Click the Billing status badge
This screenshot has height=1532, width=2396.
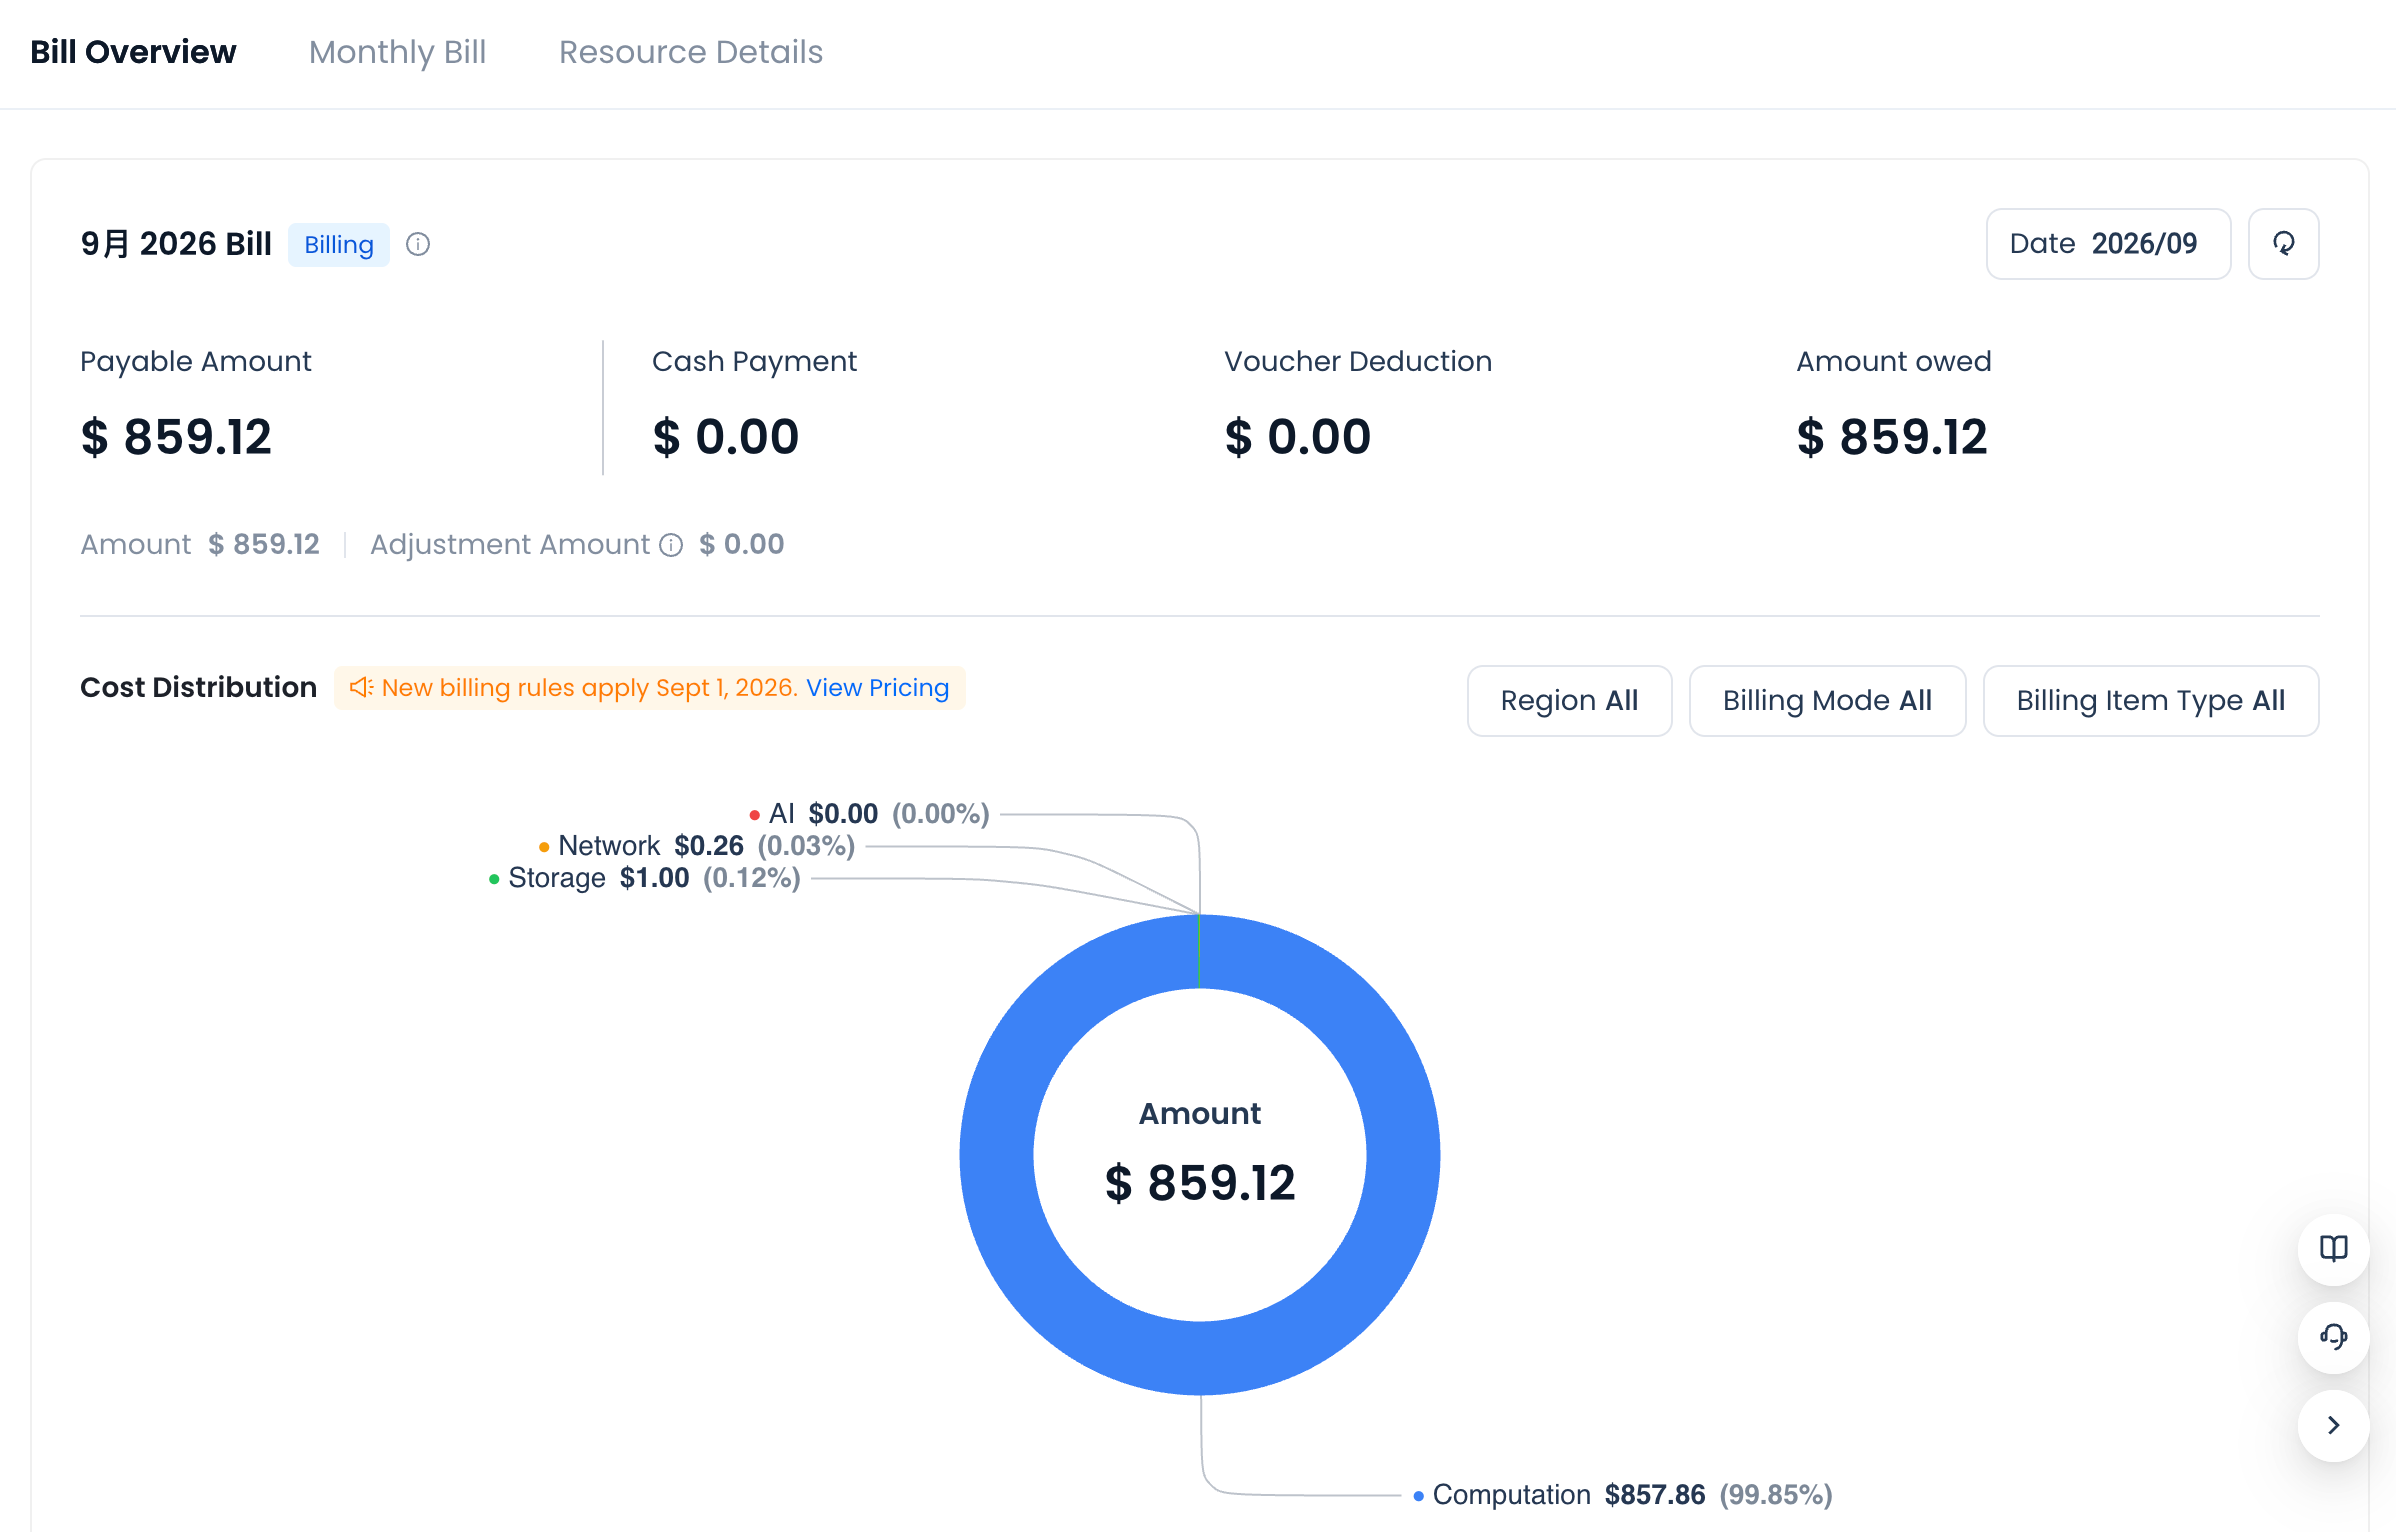338,245
